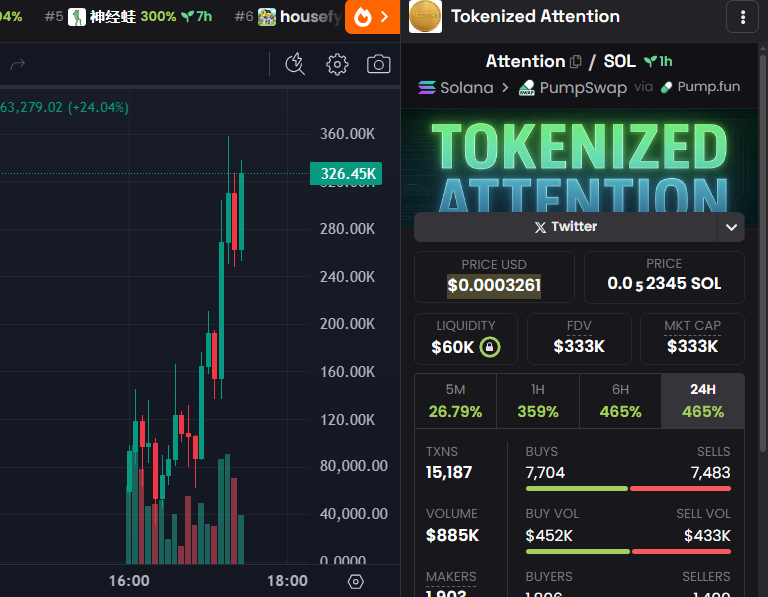768x597 pixels.
Task: Open the trending fire icon button
Action: 372,17
